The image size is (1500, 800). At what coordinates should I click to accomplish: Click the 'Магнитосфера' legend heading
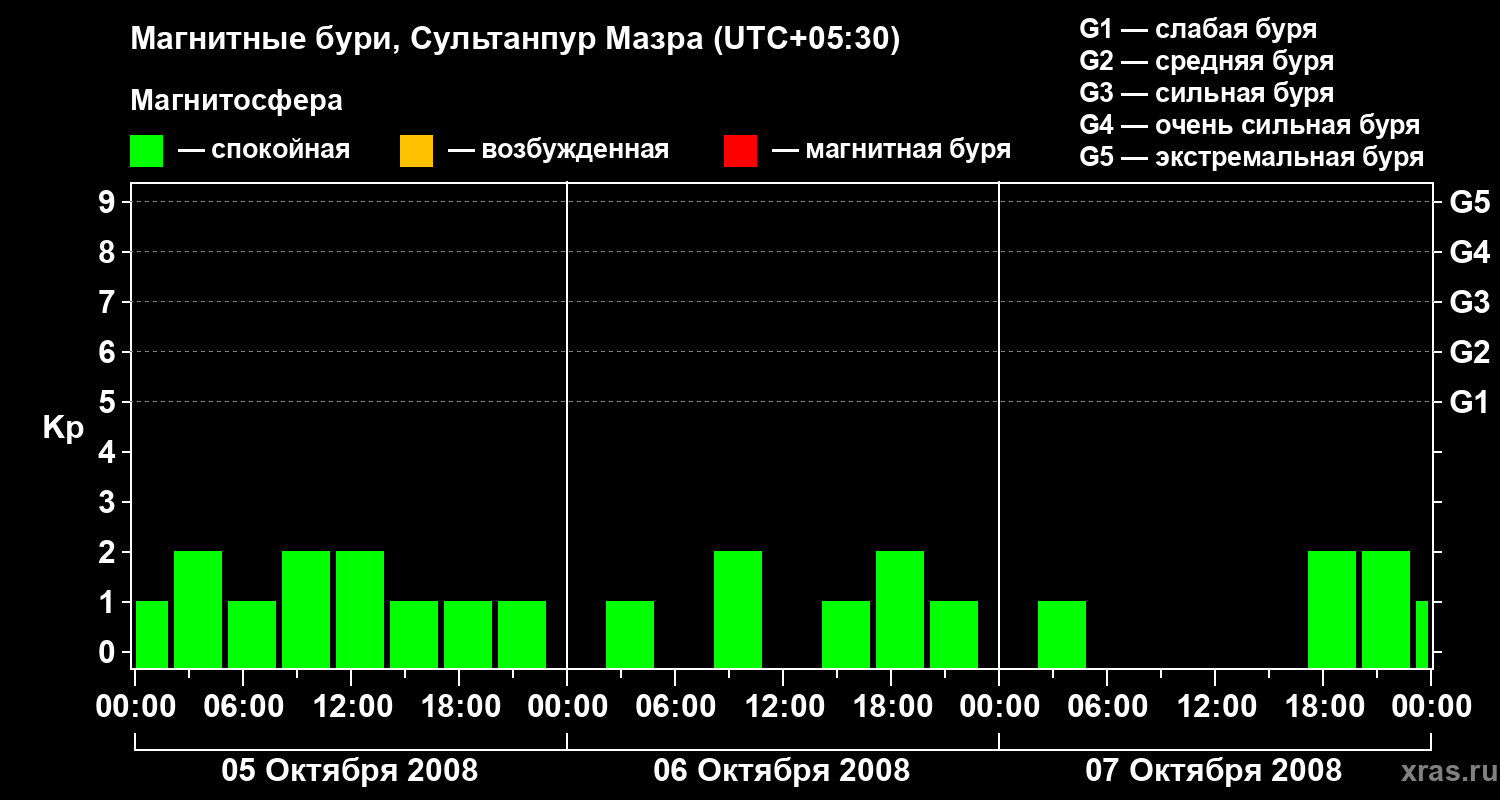237,101
